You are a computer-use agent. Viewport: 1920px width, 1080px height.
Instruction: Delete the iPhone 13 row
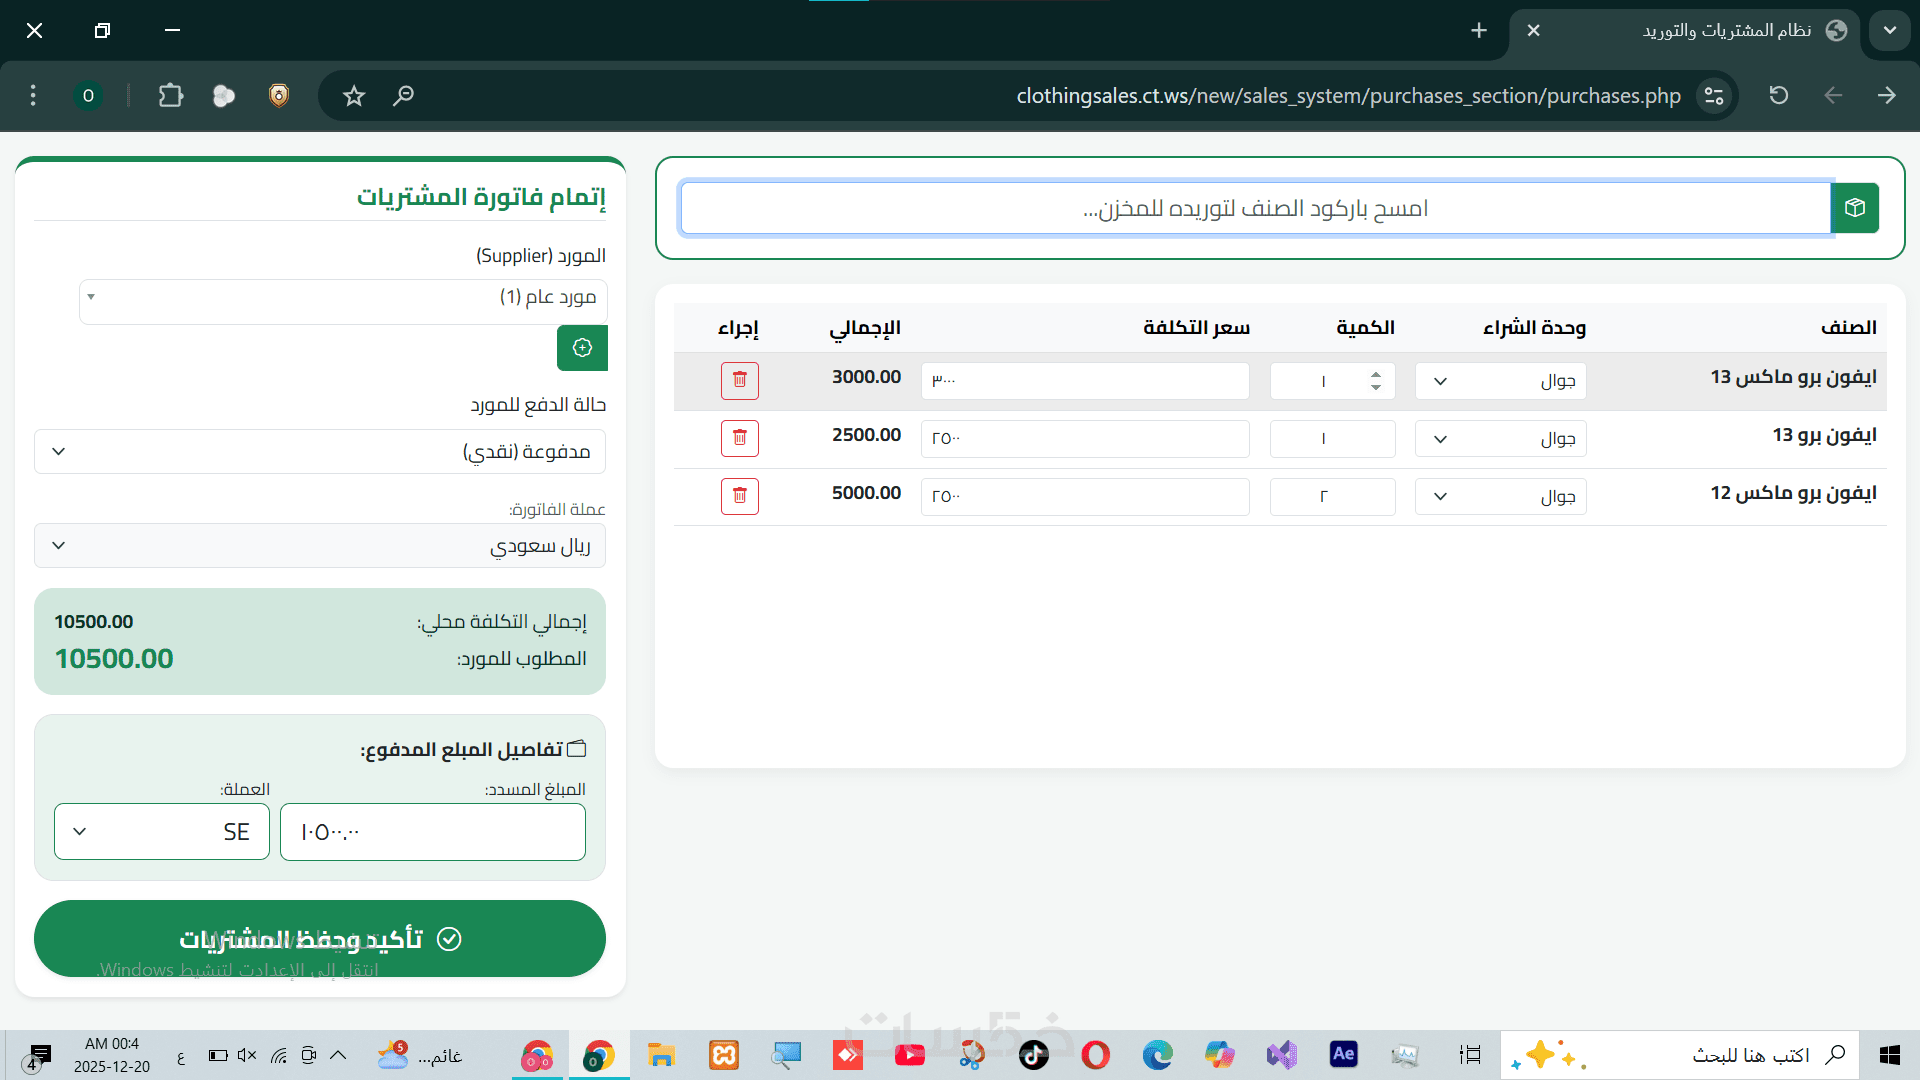click(x=740, y=438)
